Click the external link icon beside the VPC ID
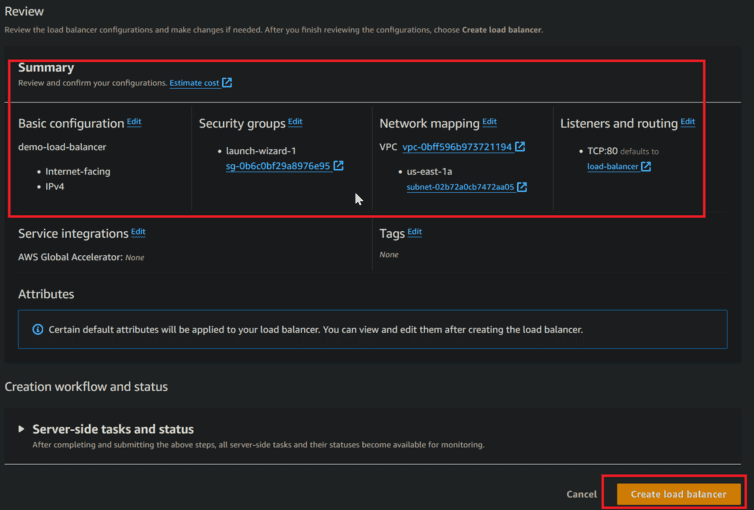This screenshot has width=754, height=510. (x=520, y=147)
